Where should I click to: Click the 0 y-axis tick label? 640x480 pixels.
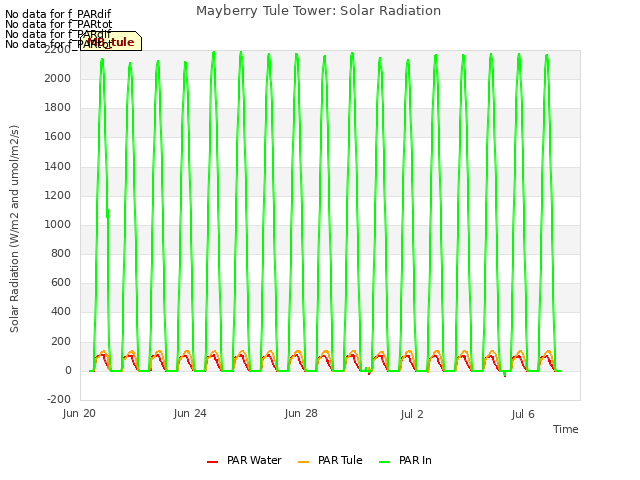pos(68,371)
